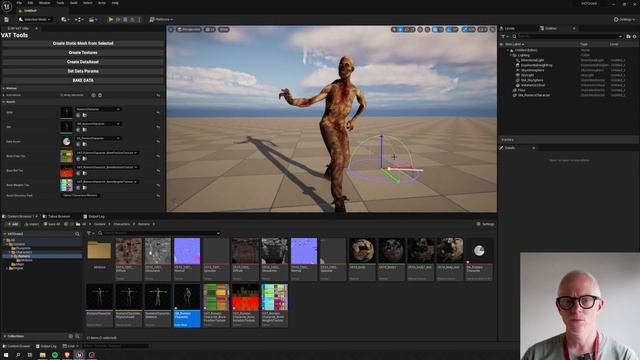Open Spotify from the taskbar
640x360 pixels.
pos(55,355)
